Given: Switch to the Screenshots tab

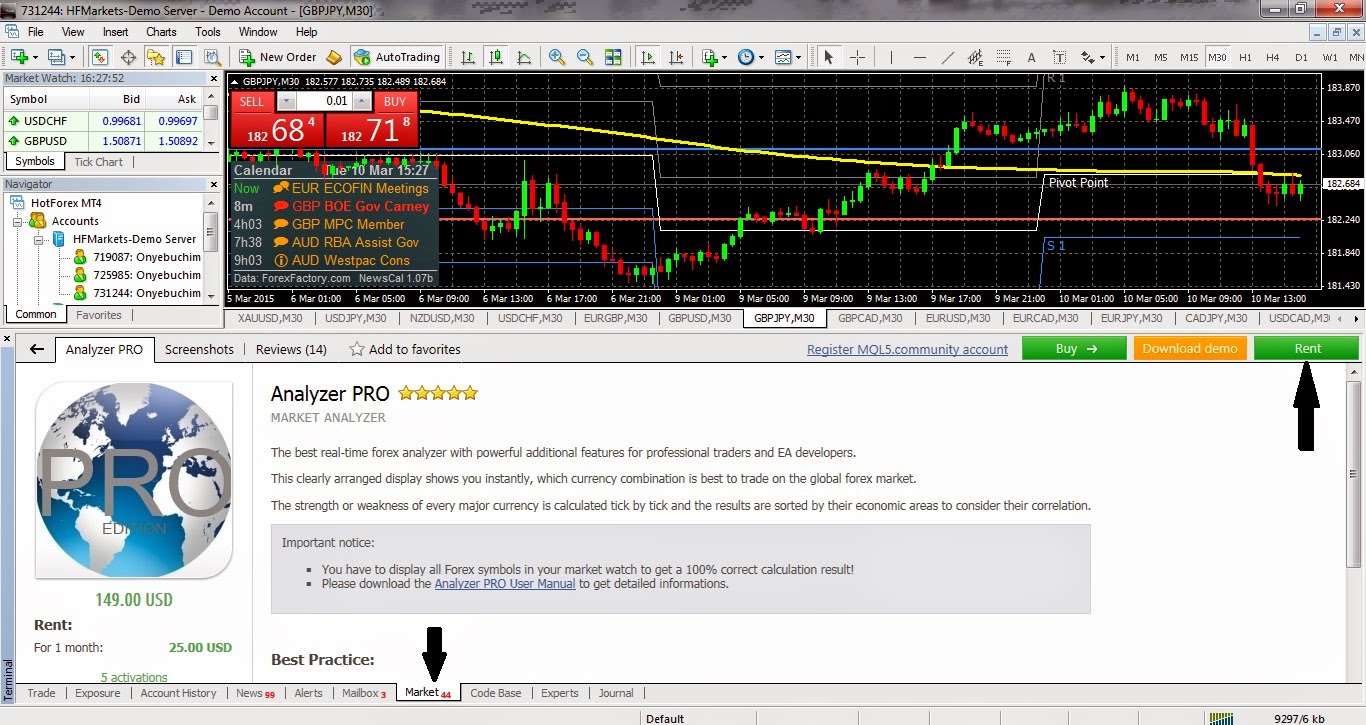Looking at the screenshot, I should point(199,349).
